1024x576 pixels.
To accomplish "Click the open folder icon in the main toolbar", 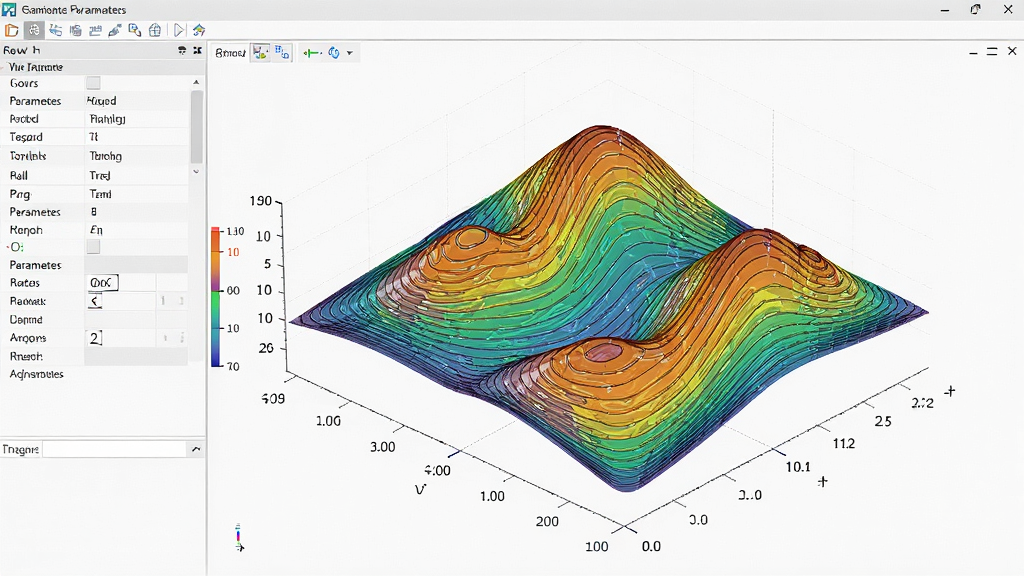I will [12, 30].
